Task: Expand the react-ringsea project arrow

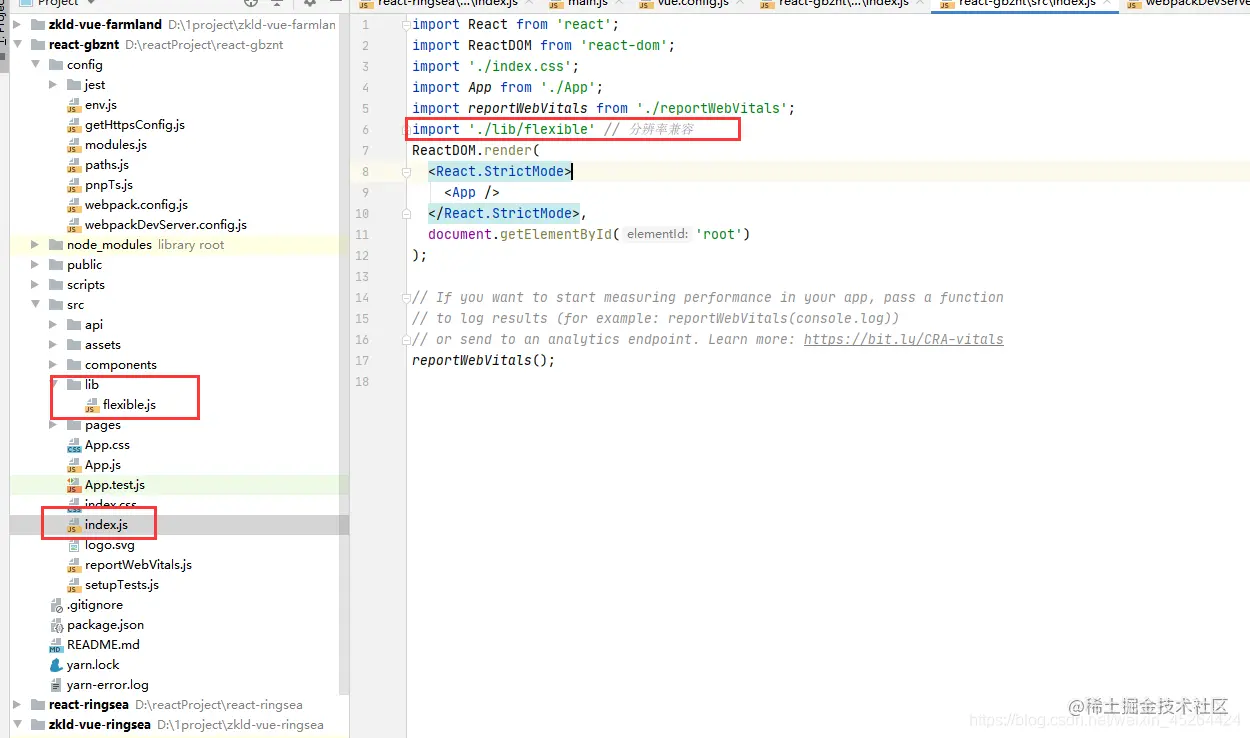Action: coord(18,705)
